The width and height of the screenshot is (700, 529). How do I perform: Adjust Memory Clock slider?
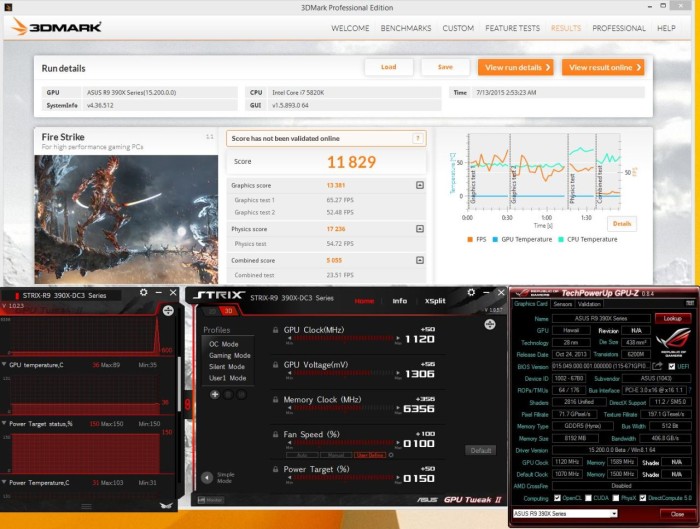click(343, 408)
